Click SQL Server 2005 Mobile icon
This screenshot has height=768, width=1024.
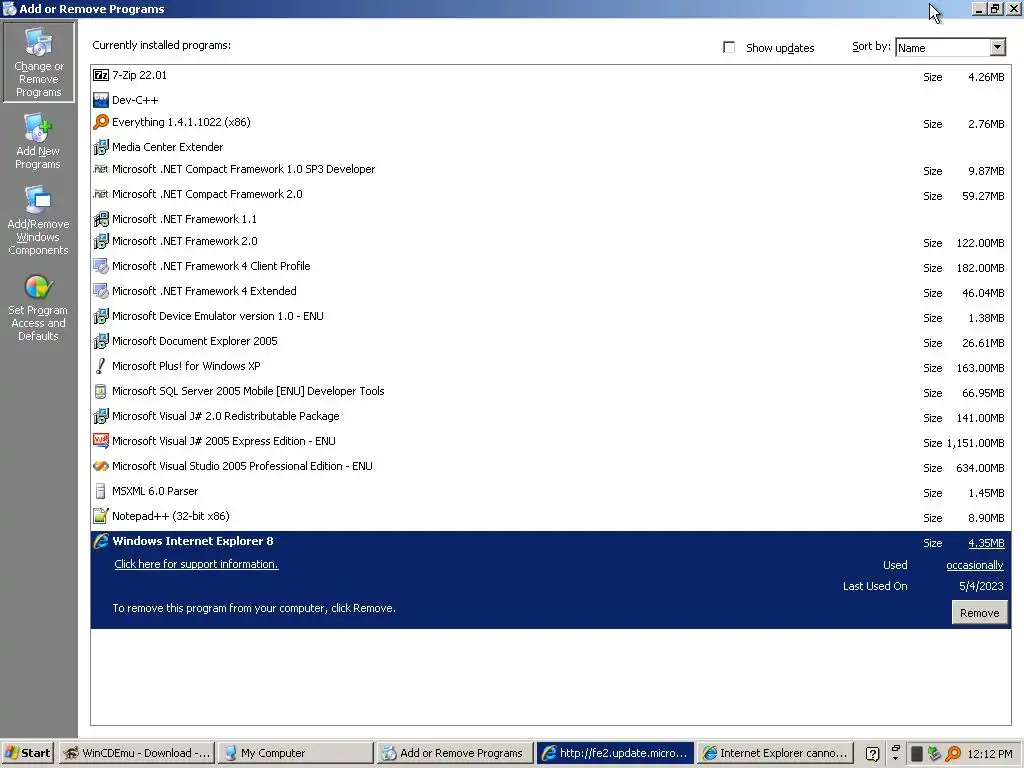[x=101, y=391]
